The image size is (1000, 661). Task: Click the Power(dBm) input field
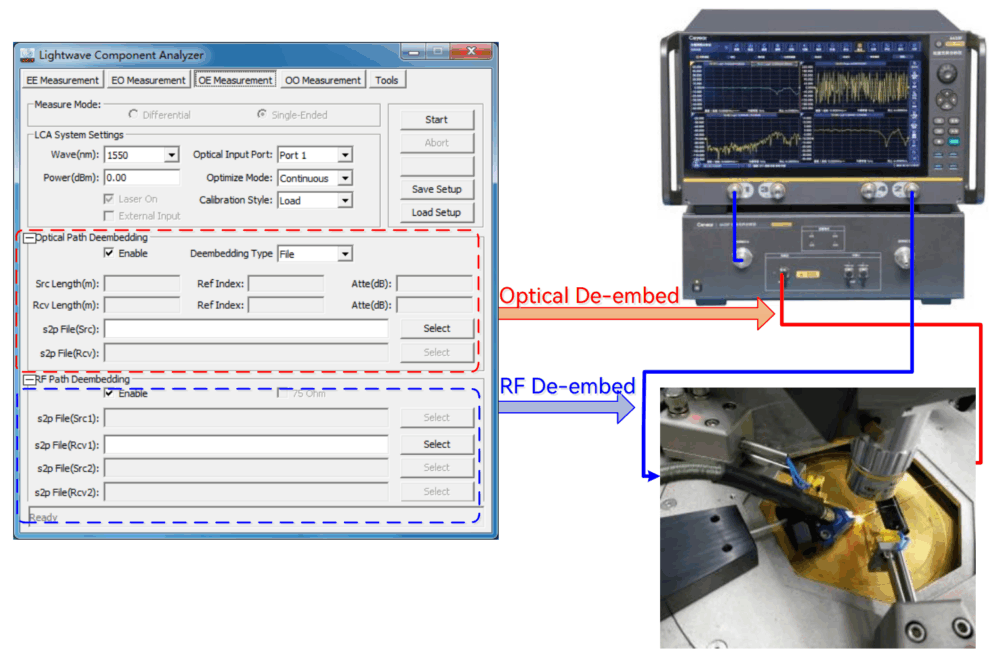click(141, 178)
